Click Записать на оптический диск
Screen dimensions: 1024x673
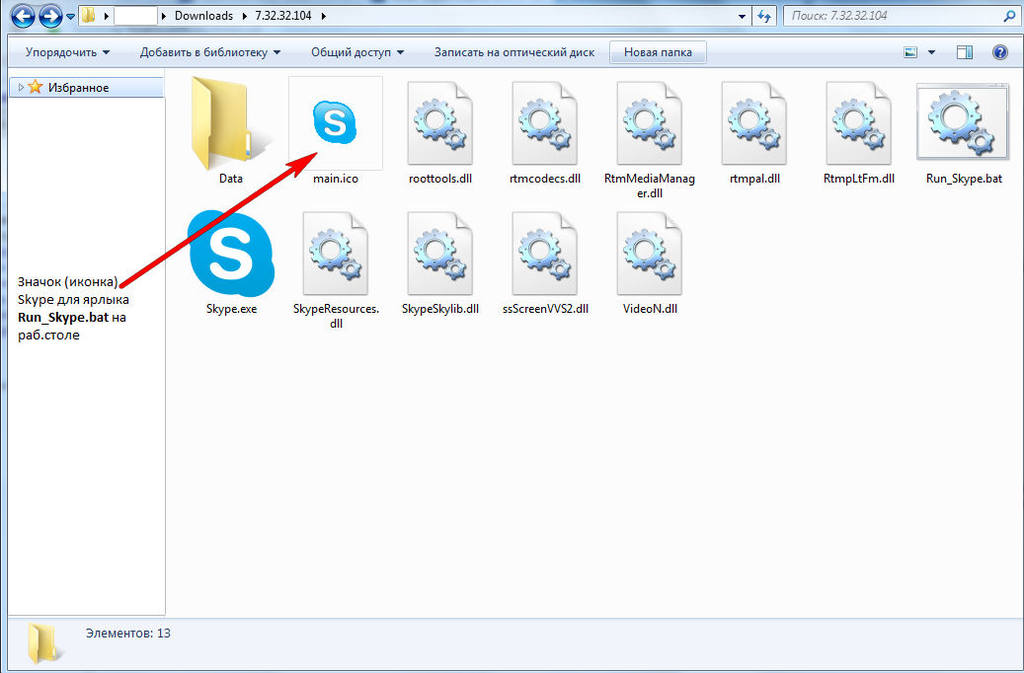tap(515, 52)
